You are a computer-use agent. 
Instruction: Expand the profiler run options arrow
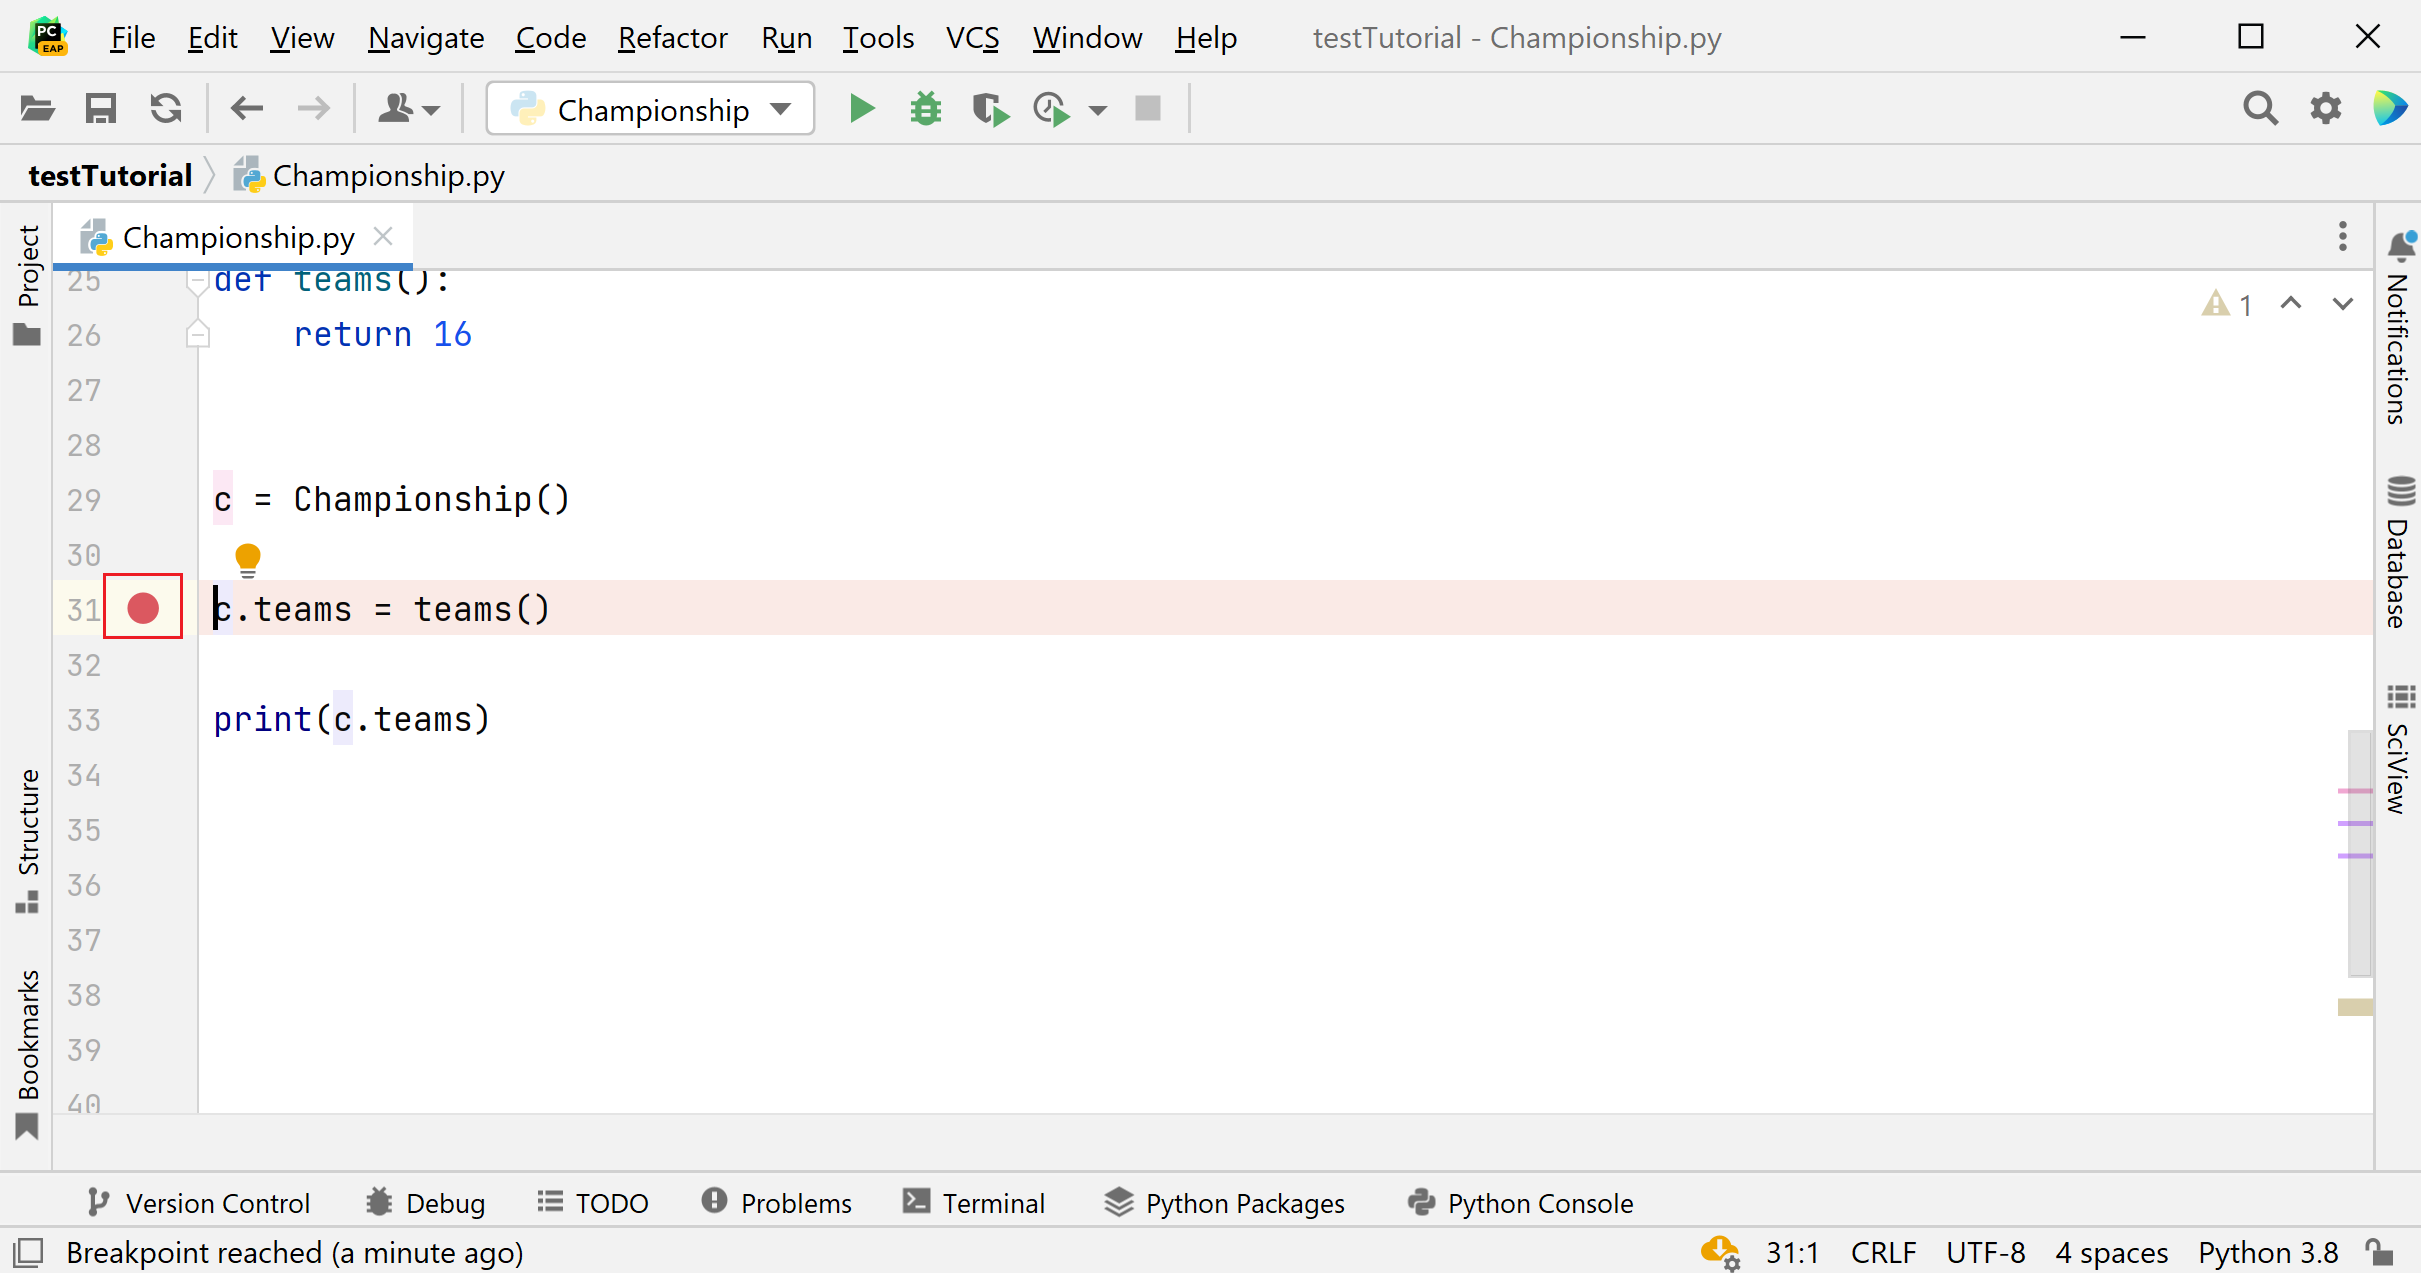coord(1098,110)
